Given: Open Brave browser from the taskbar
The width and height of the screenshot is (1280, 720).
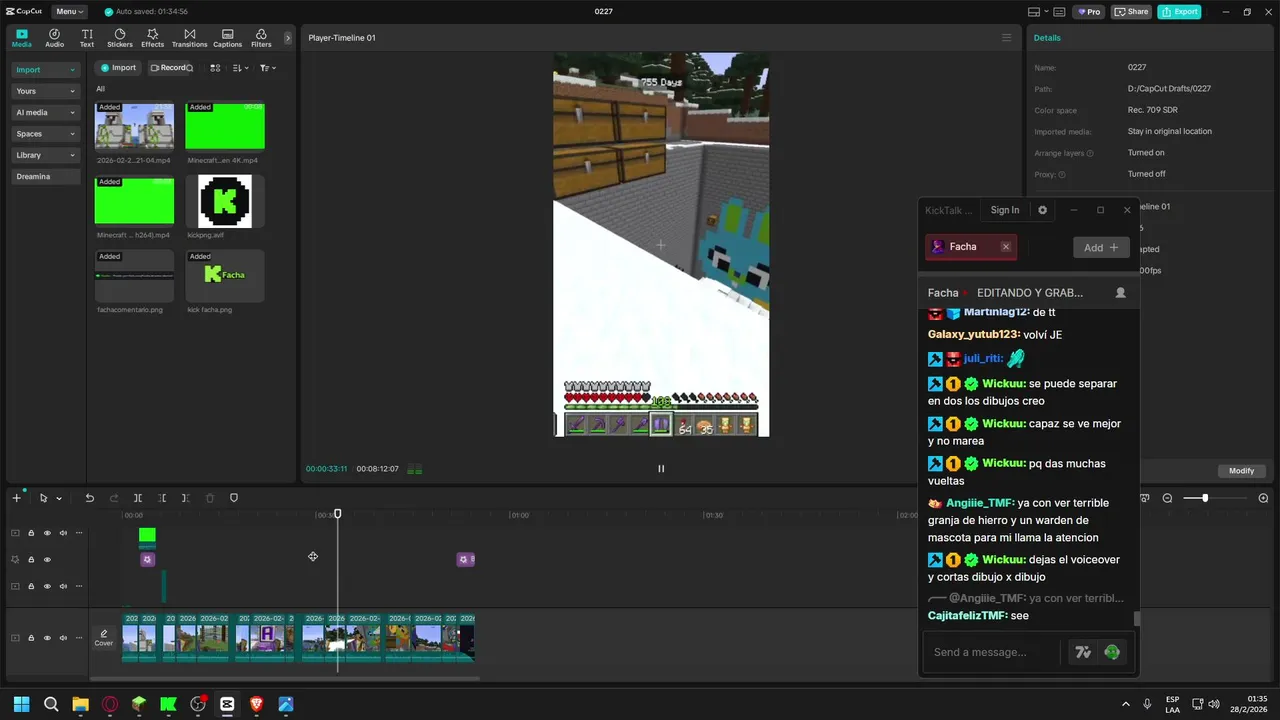Looking at the screenshot, I should click(x=256, y=704).
